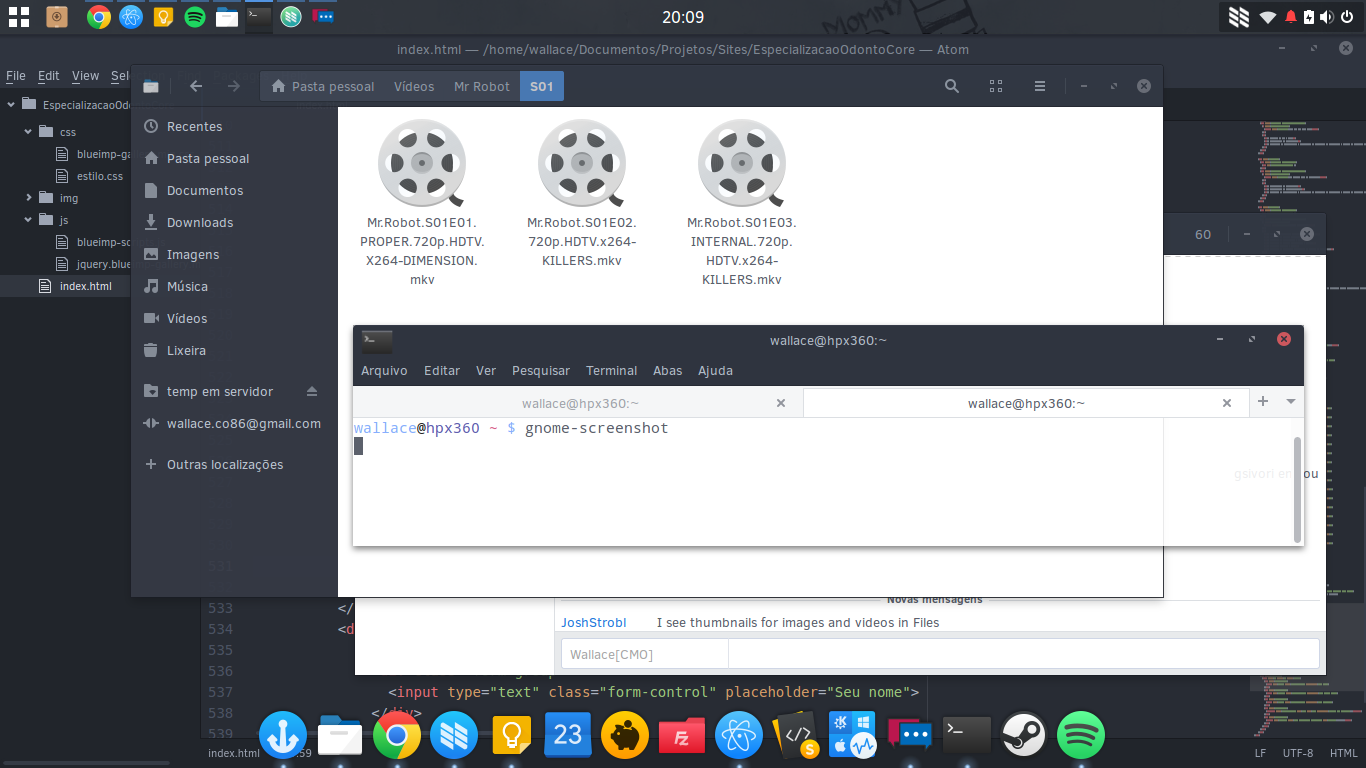Launch Atom editor from the bottom dock
The width and height of the screenshot is (1366, 768).
[x=739, y=736]
